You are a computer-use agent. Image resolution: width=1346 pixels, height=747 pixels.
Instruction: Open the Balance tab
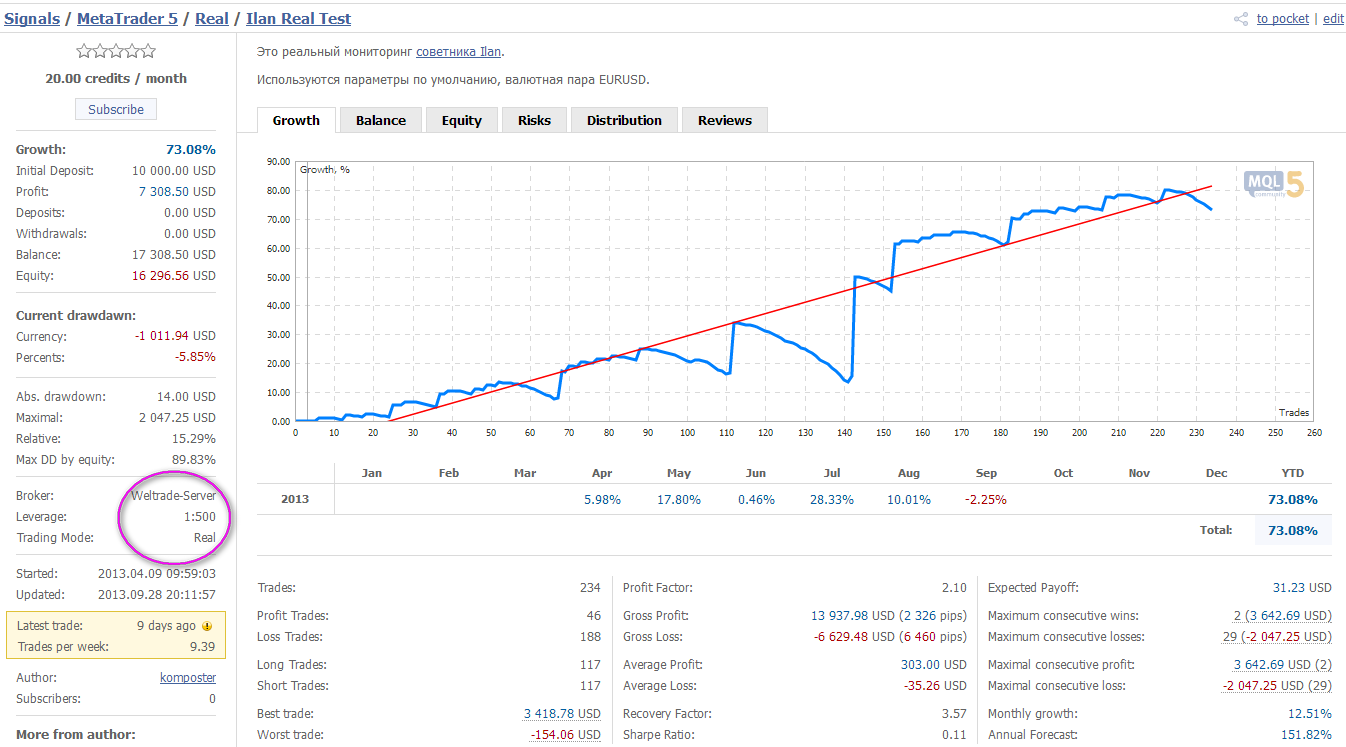click(x=381, y=120)
